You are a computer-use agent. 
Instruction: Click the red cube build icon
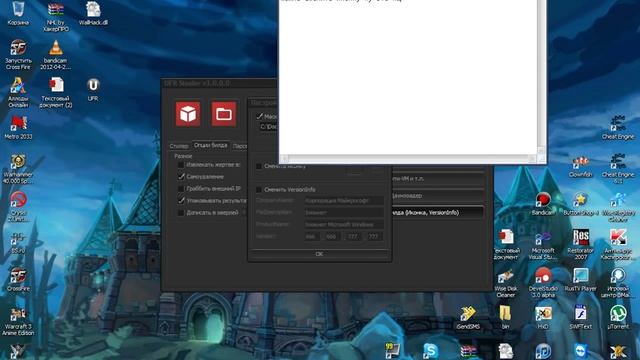[188, 114]
